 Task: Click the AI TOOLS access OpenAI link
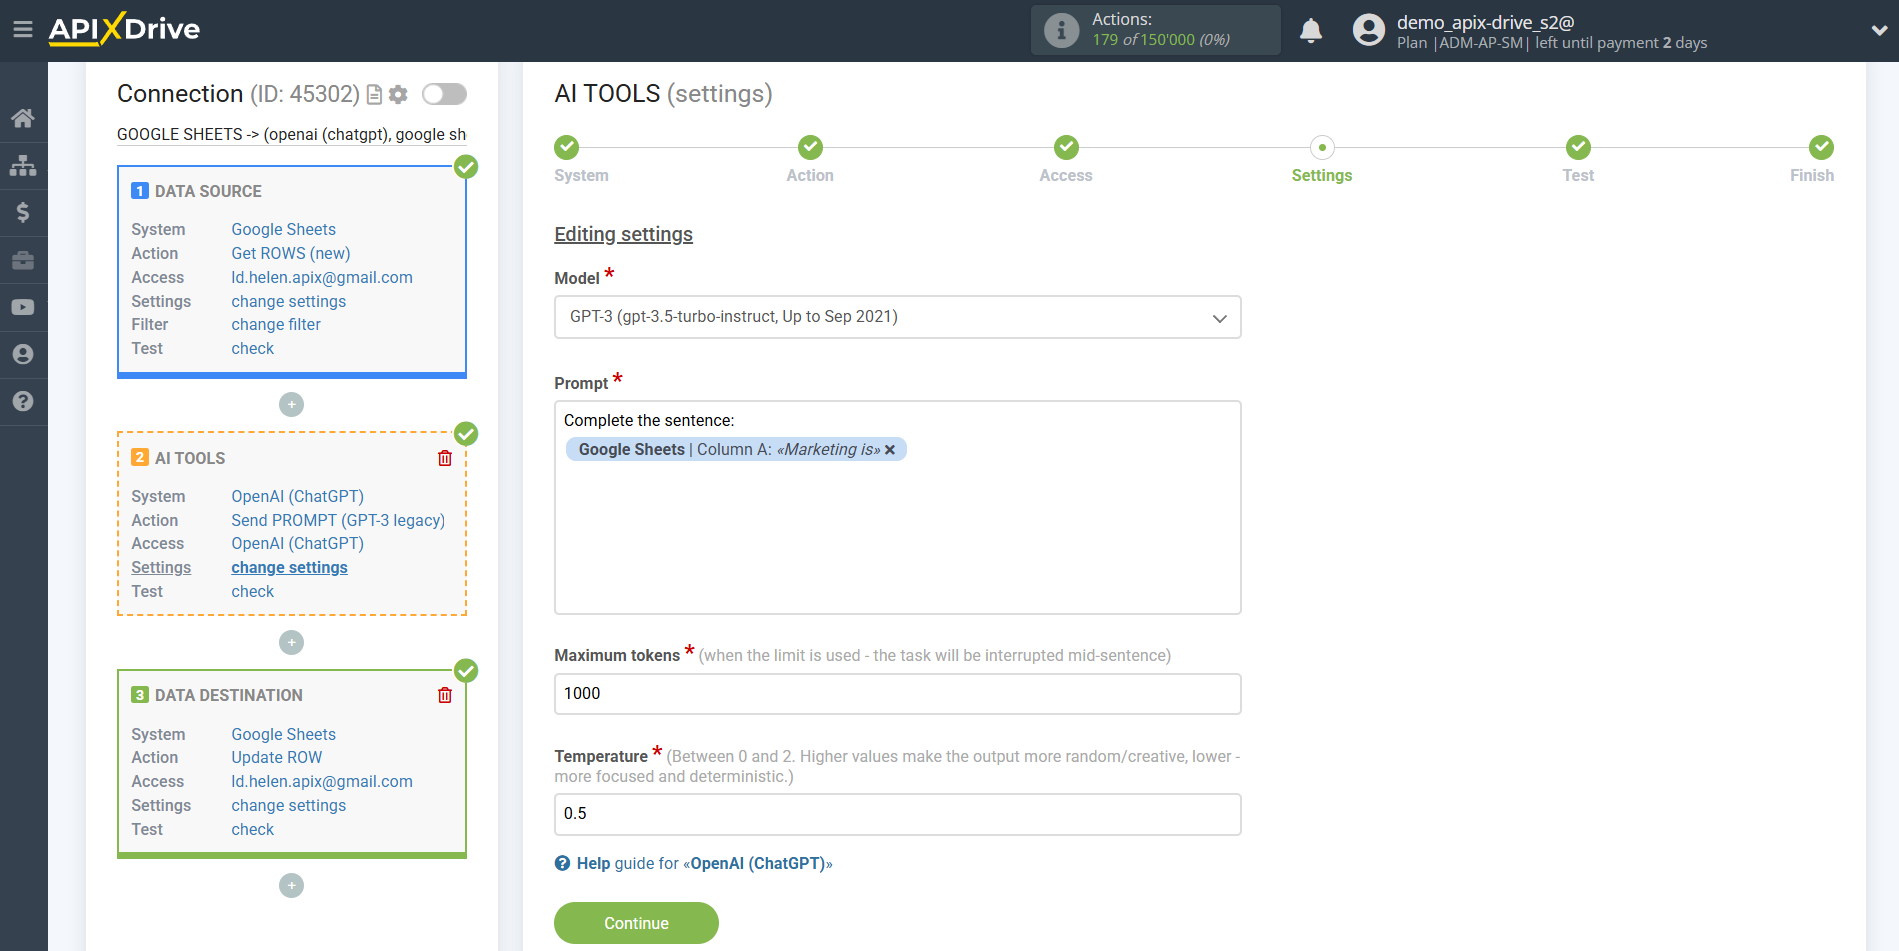pos(298,543)
